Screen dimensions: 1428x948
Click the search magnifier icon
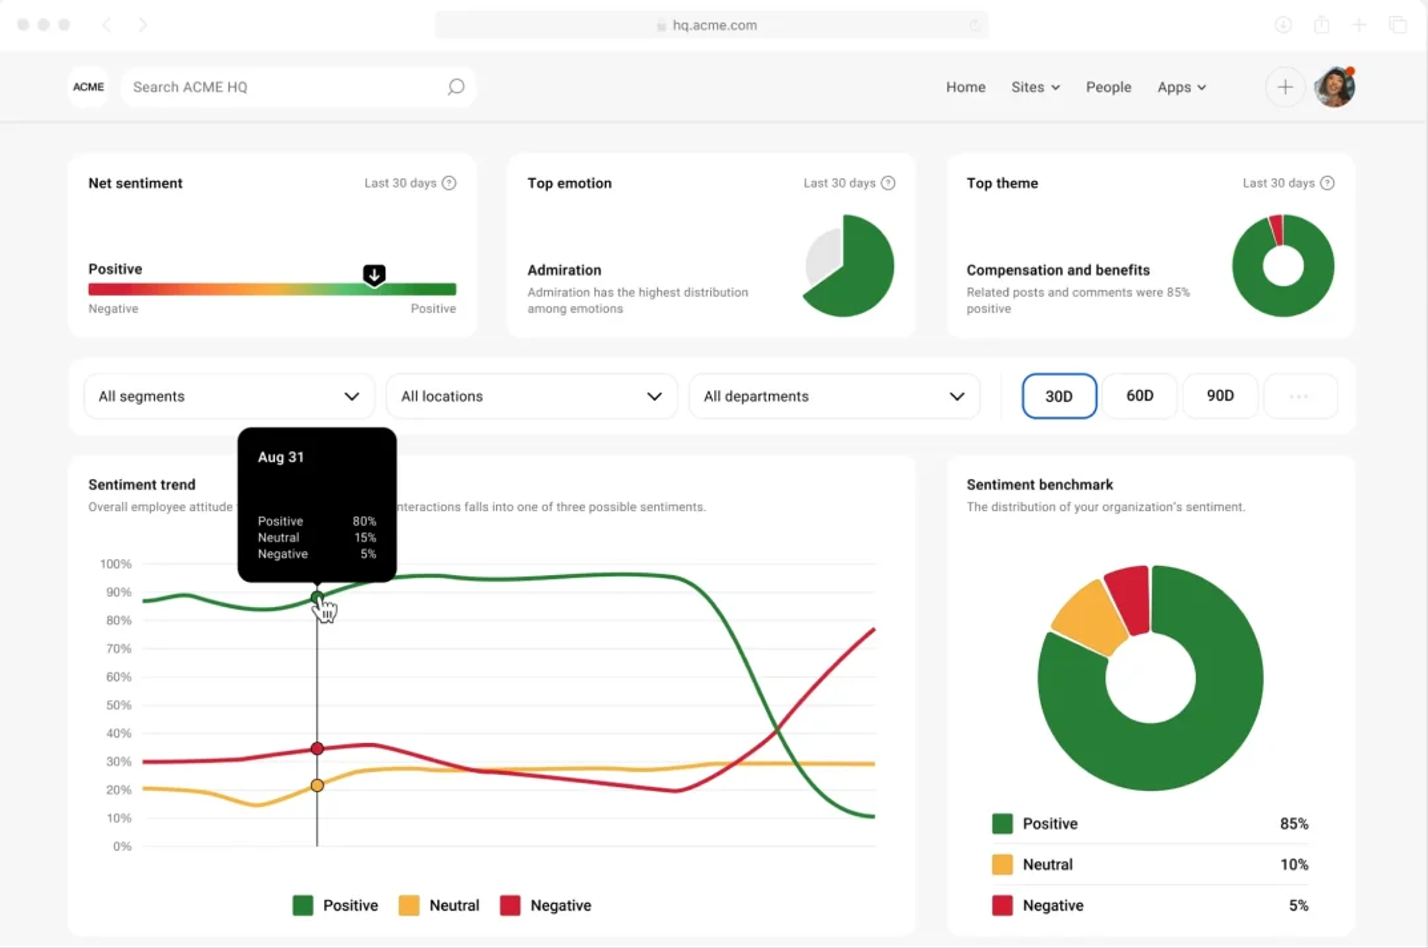[455, 87]
